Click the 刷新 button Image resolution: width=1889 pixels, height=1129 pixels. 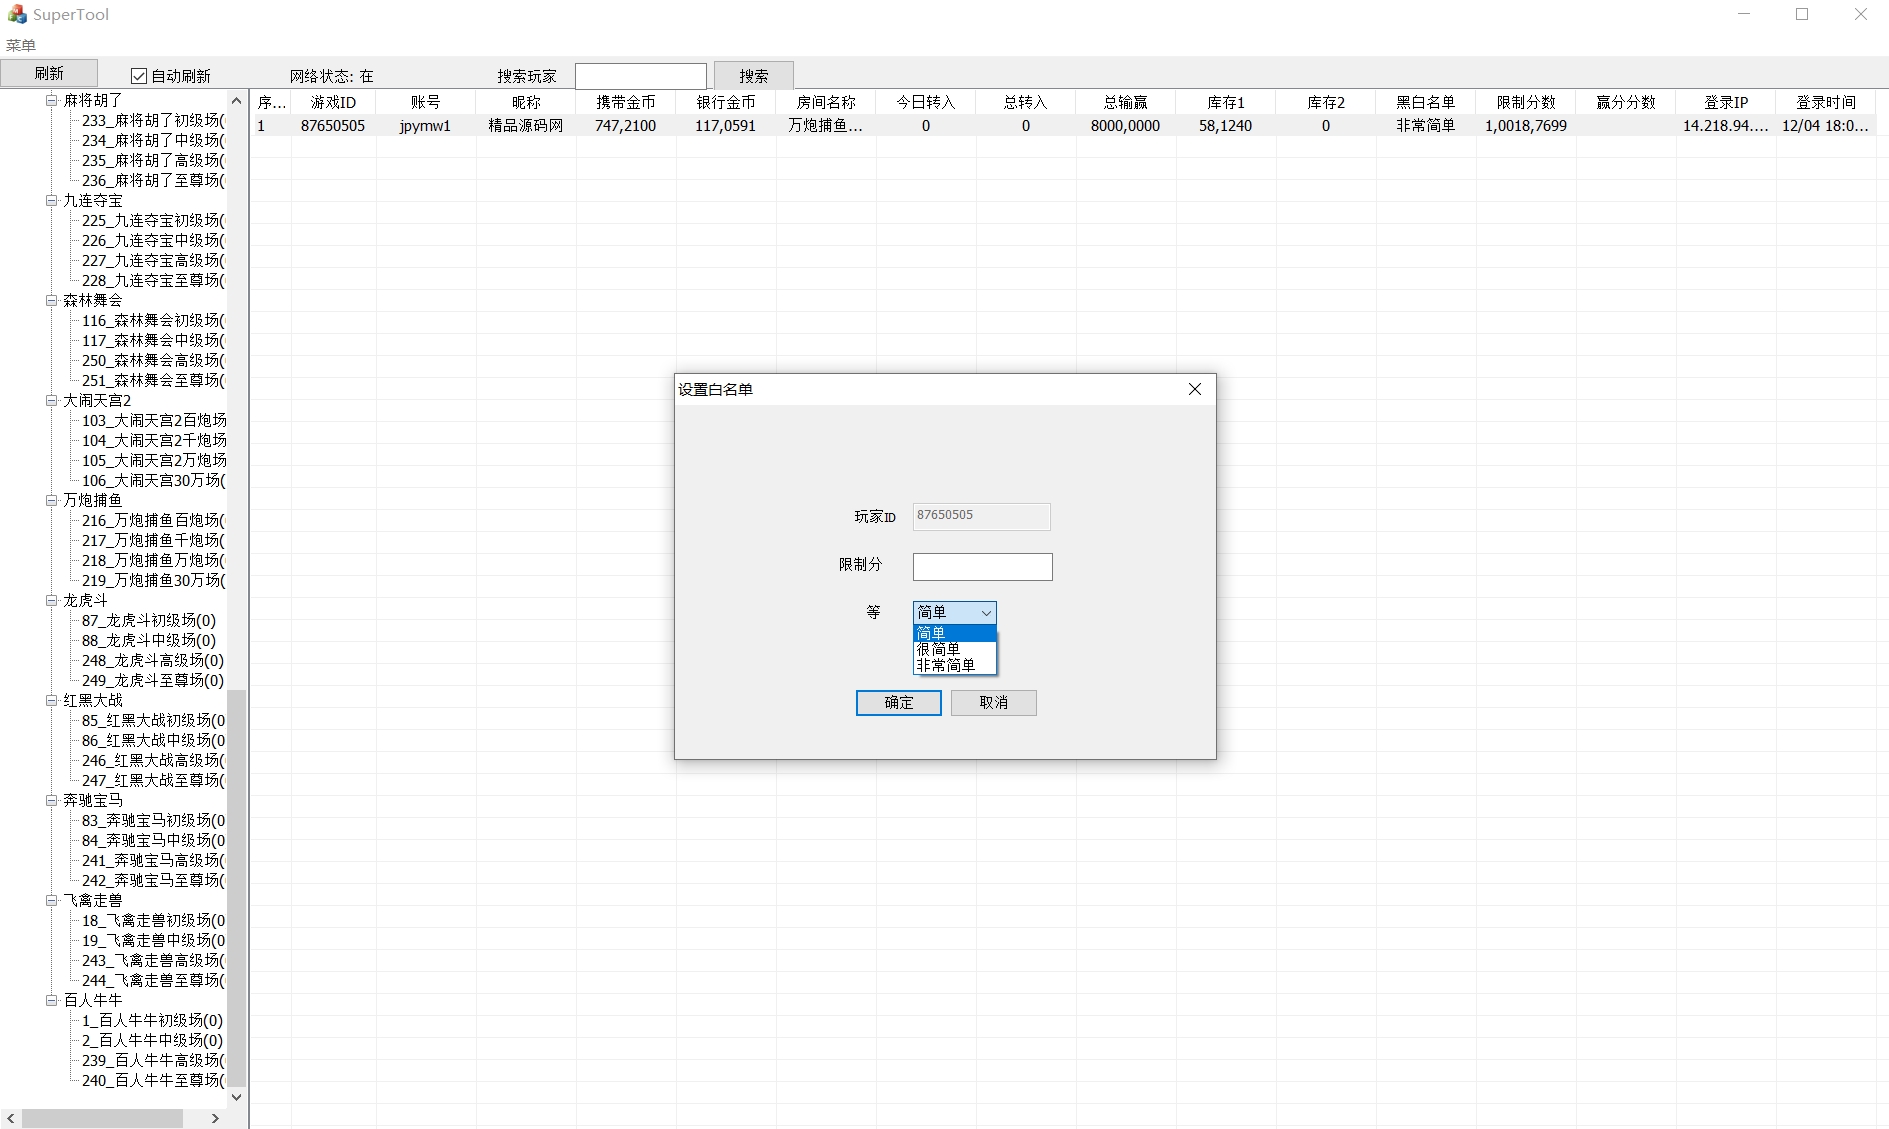point(49,74)
